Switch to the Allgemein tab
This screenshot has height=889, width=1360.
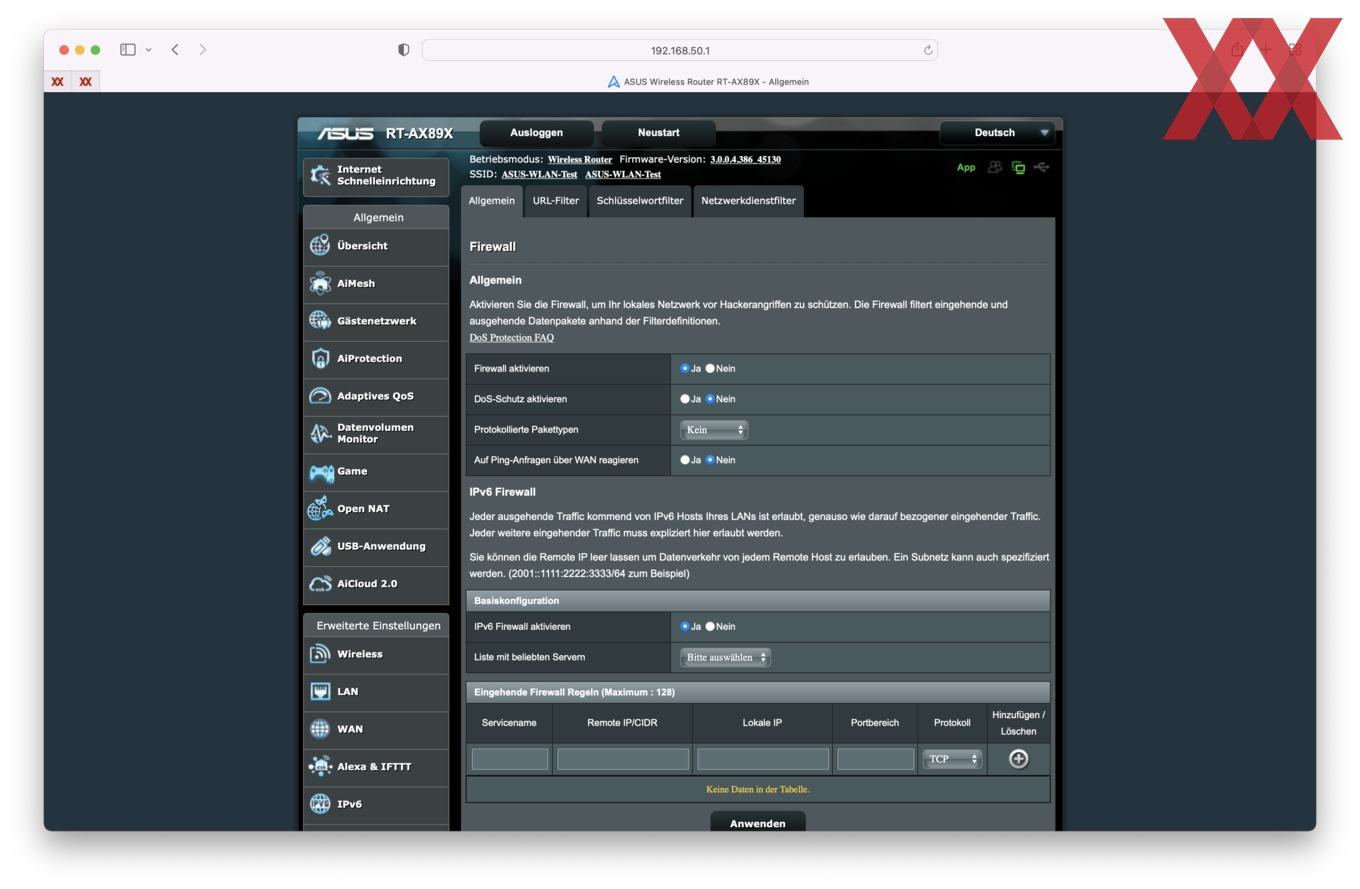[491, 201]
